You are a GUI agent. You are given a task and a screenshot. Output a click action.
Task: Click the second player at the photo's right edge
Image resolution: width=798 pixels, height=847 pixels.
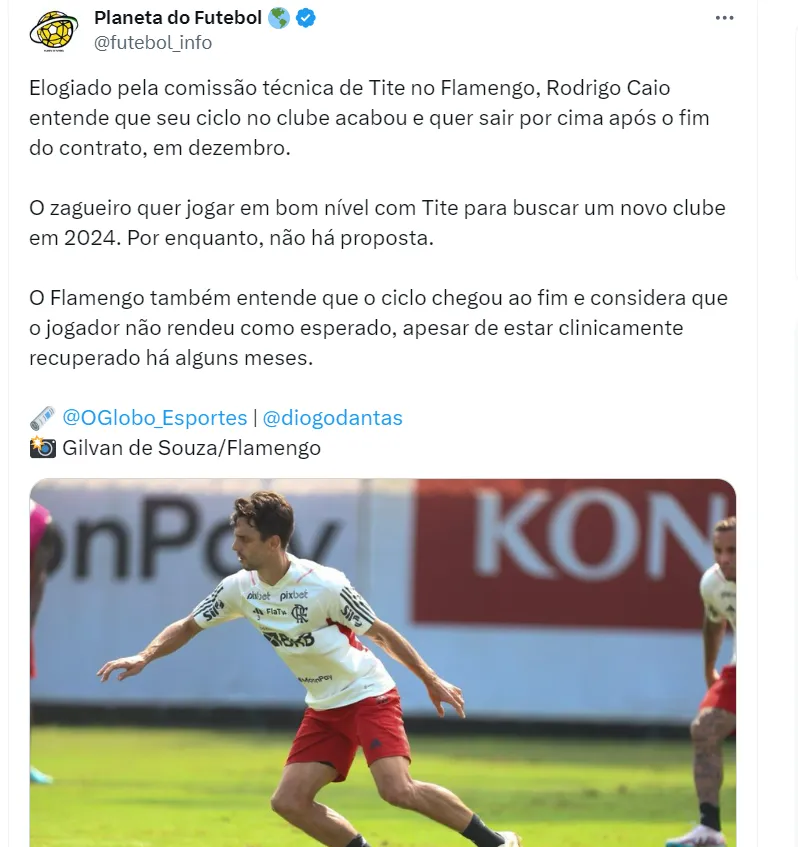point(714,681)
